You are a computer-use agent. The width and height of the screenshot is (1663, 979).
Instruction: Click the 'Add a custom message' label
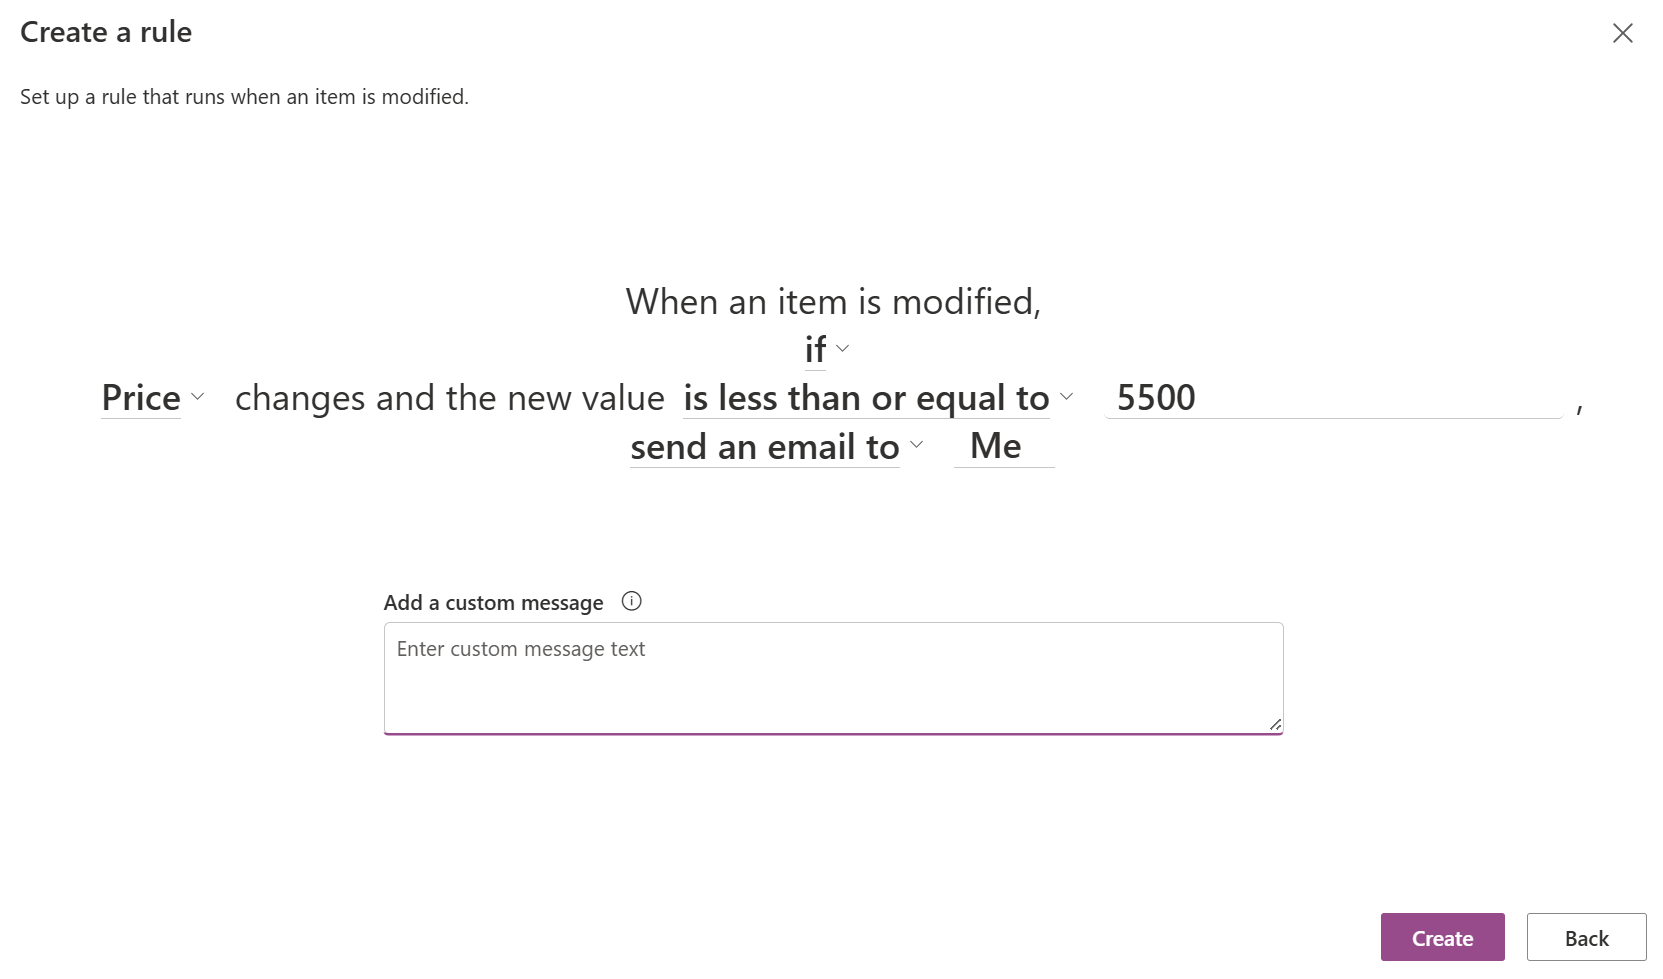coord(493,603)
